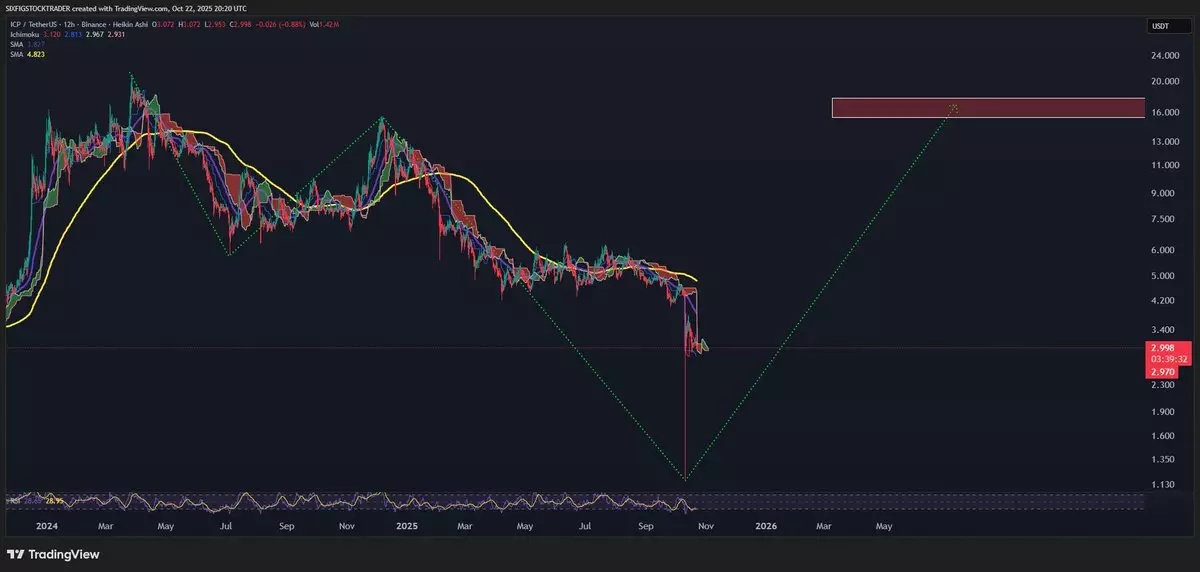The image size is (1200, 572).
Task: Click the countdown timer 03:39:32
Action: (x=1161, y=359)
